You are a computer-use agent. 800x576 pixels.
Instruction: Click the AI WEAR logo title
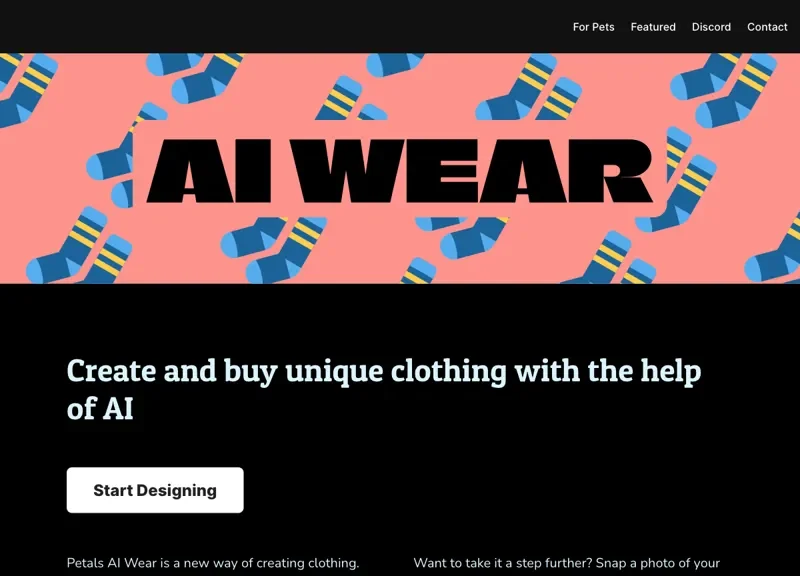399,171
